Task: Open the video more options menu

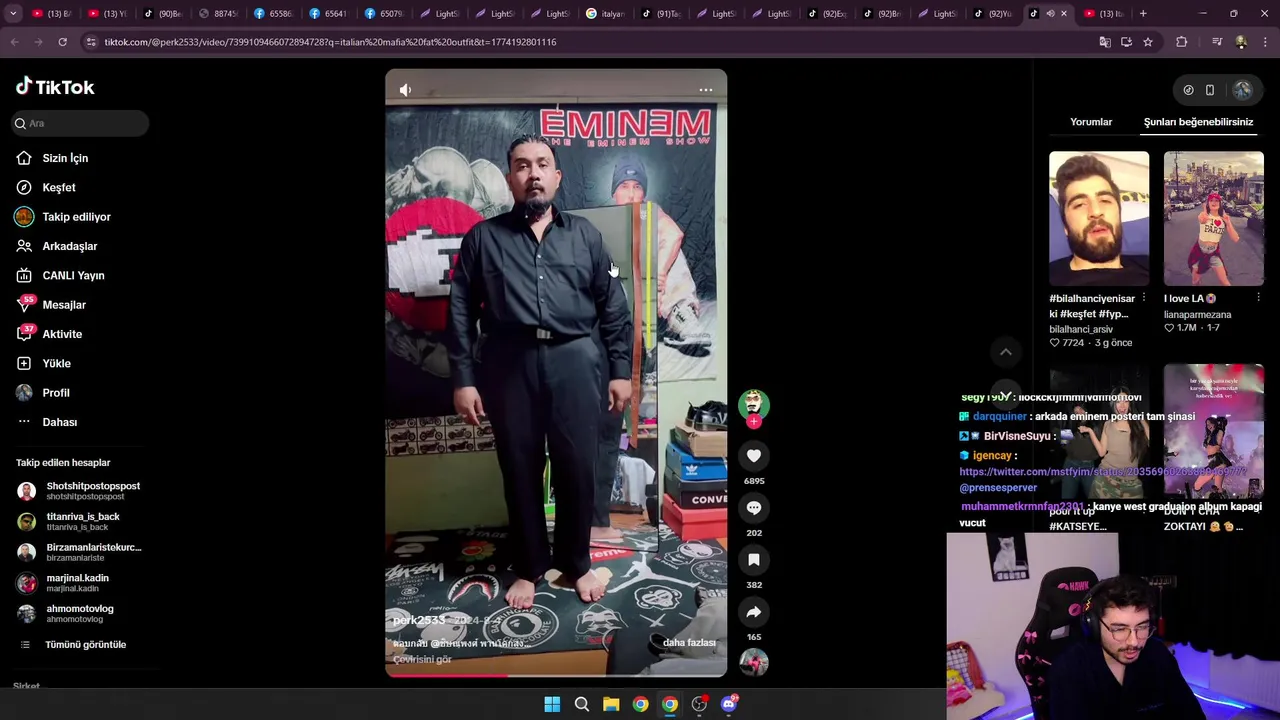Action: coord(705,90)
